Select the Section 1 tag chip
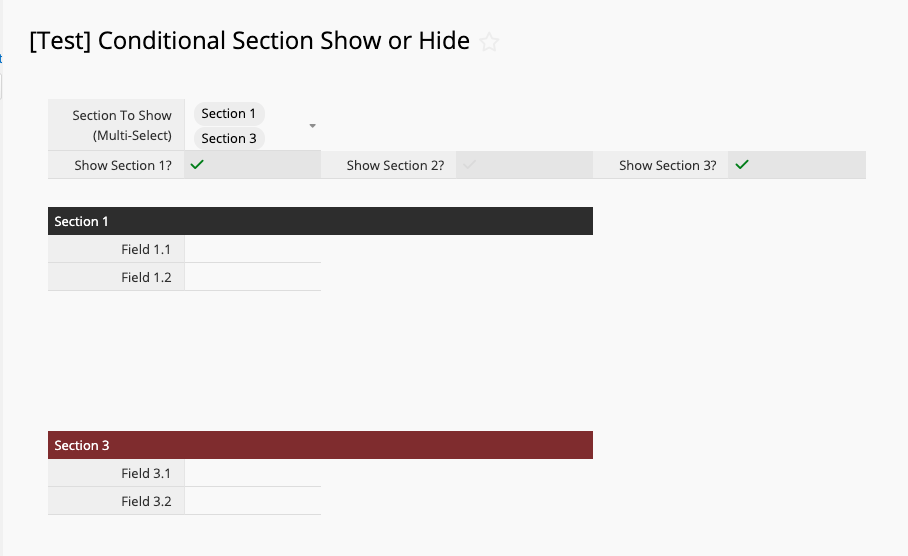The image size is (908, 556). point(229,114)
